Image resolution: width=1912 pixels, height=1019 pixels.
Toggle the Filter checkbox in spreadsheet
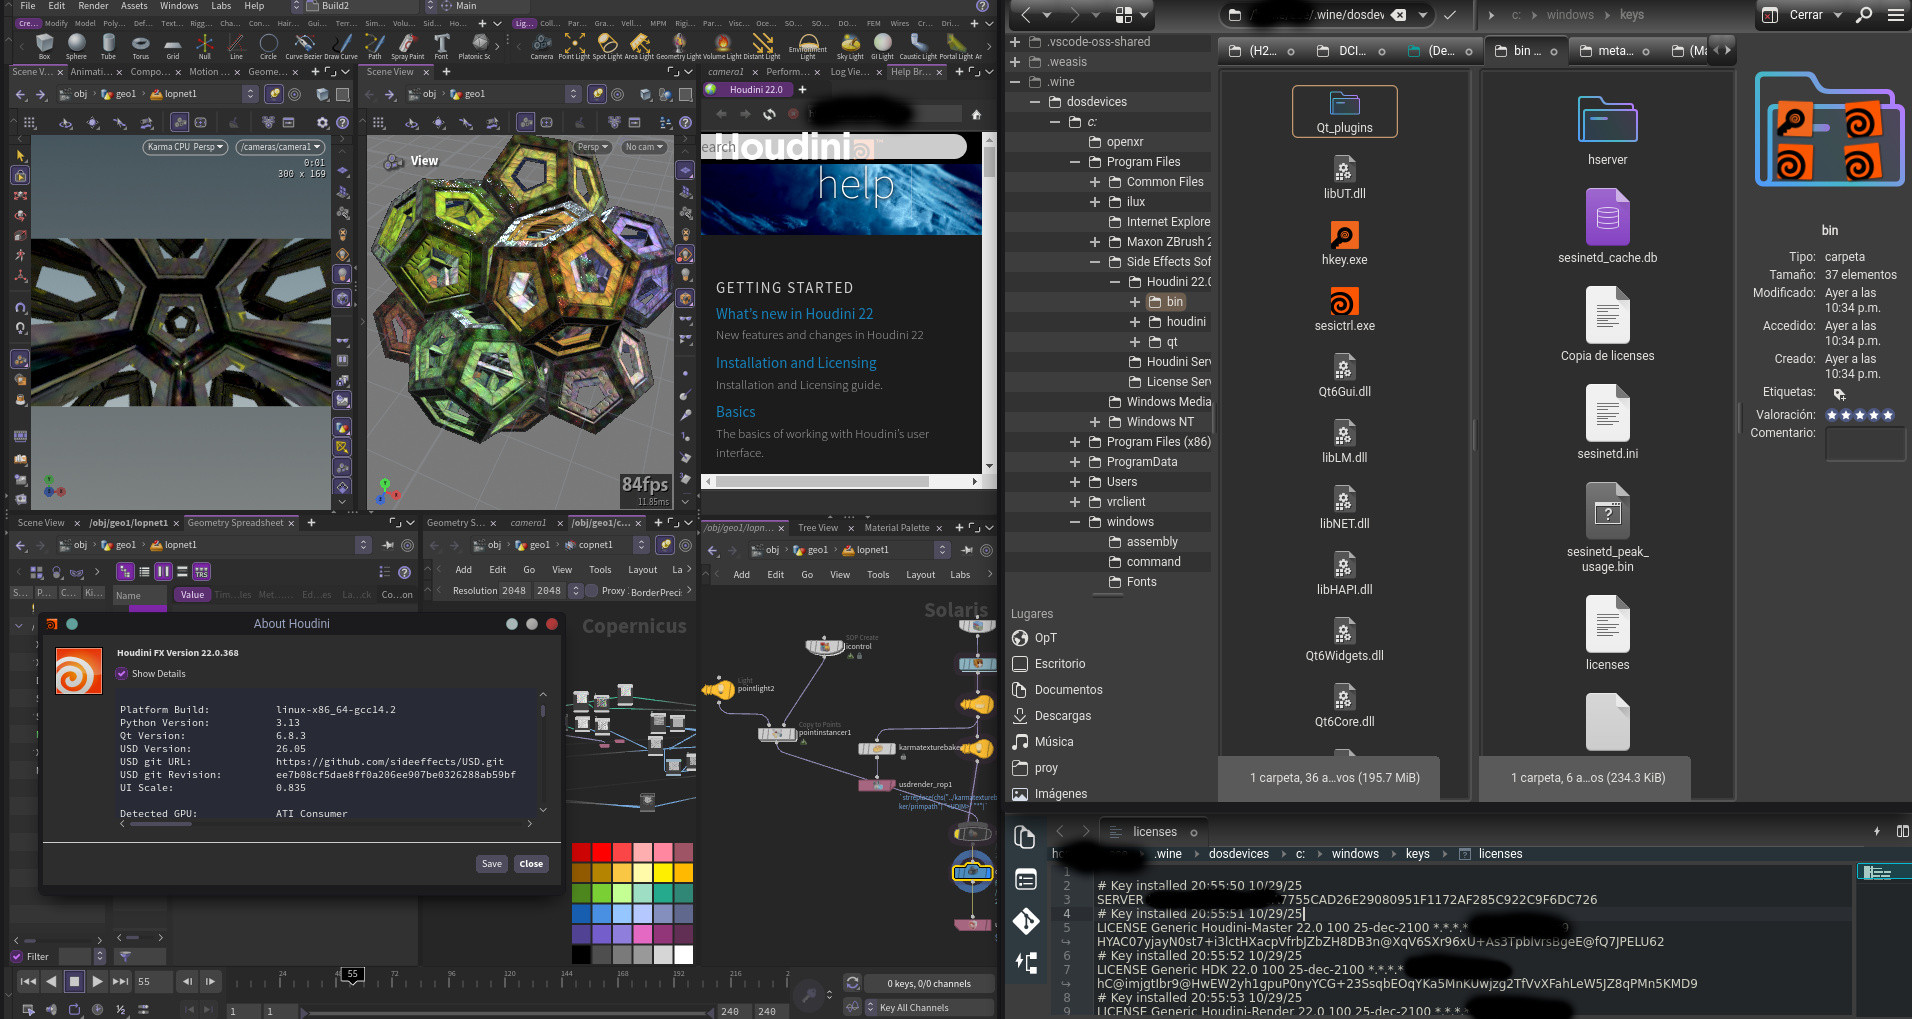[17, 956]
